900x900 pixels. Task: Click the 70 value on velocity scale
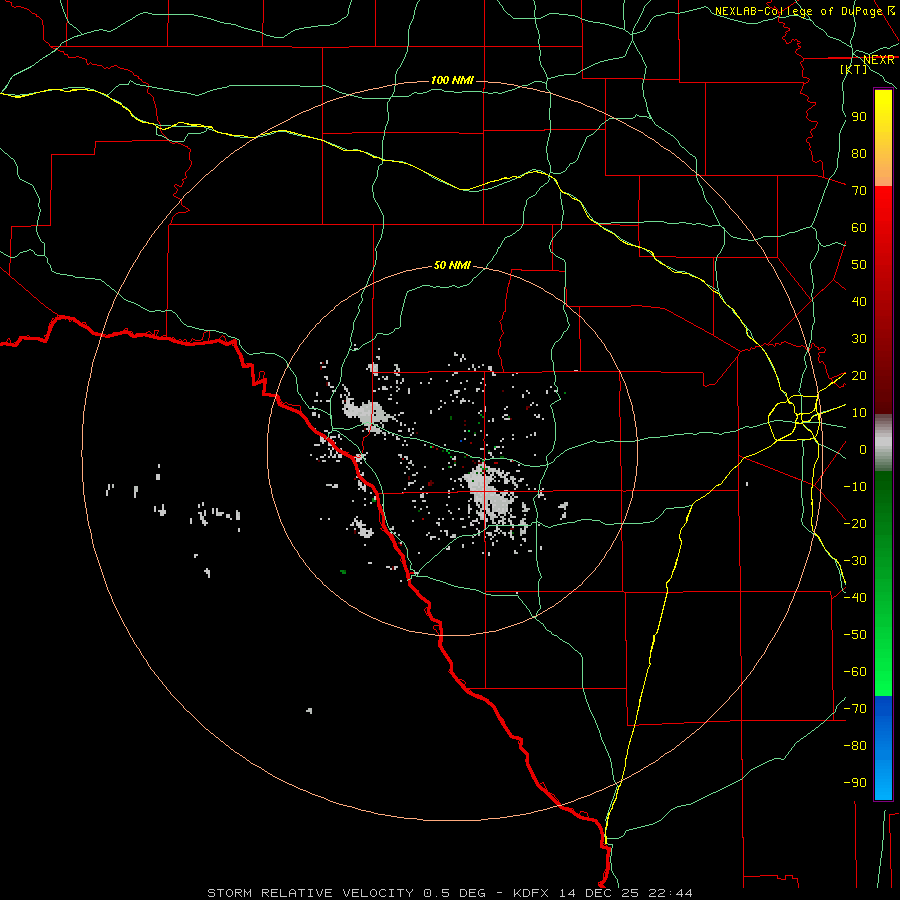[859, 191]
